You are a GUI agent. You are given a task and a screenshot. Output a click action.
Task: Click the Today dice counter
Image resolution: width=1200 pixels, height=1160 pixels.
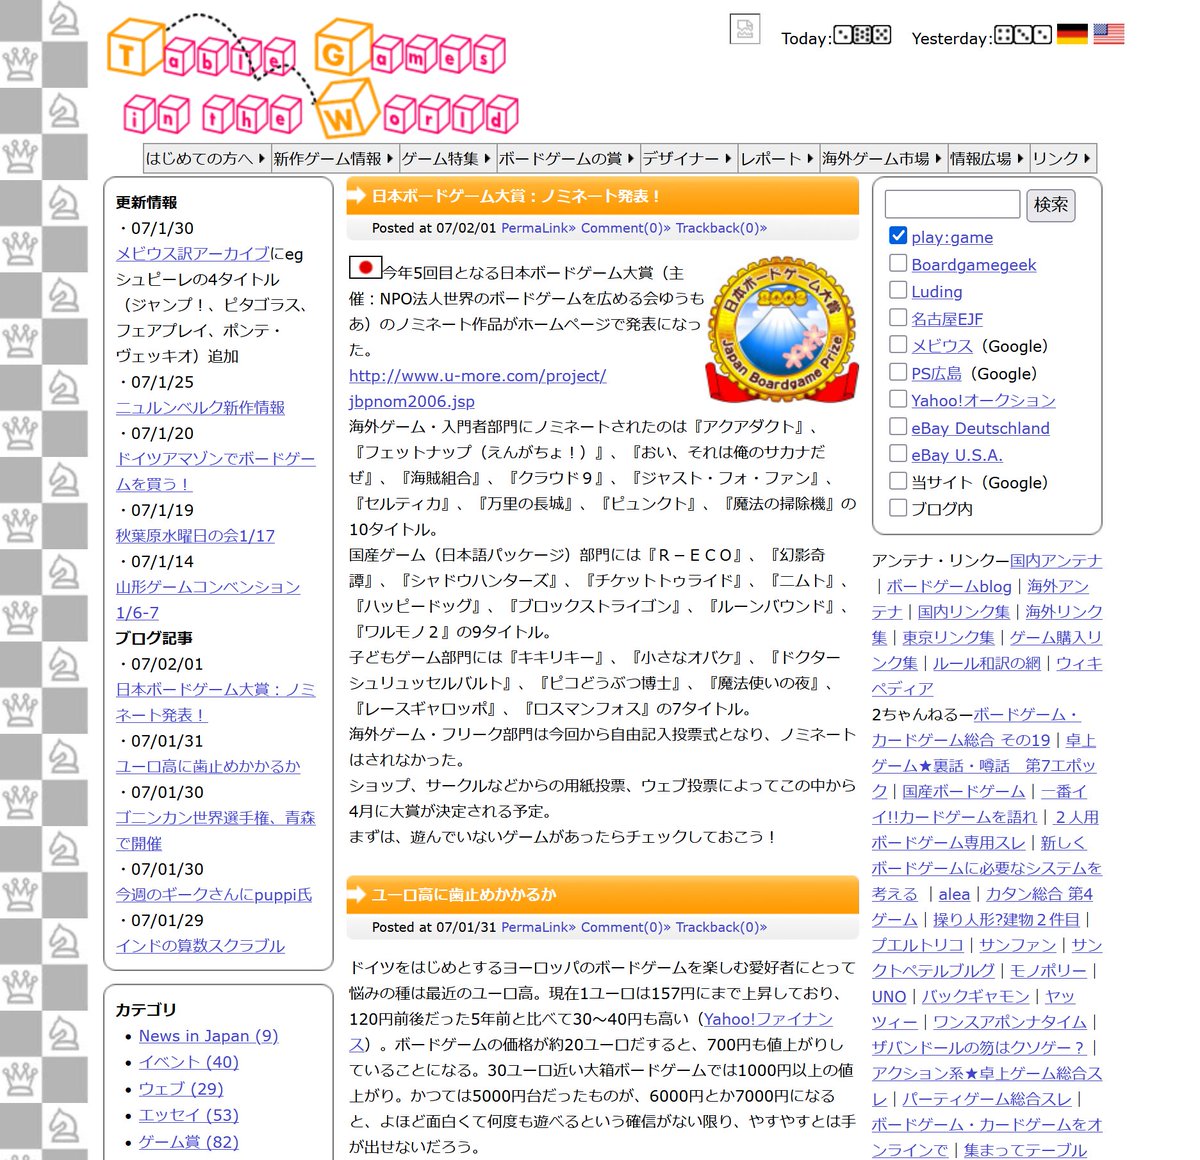862,35
